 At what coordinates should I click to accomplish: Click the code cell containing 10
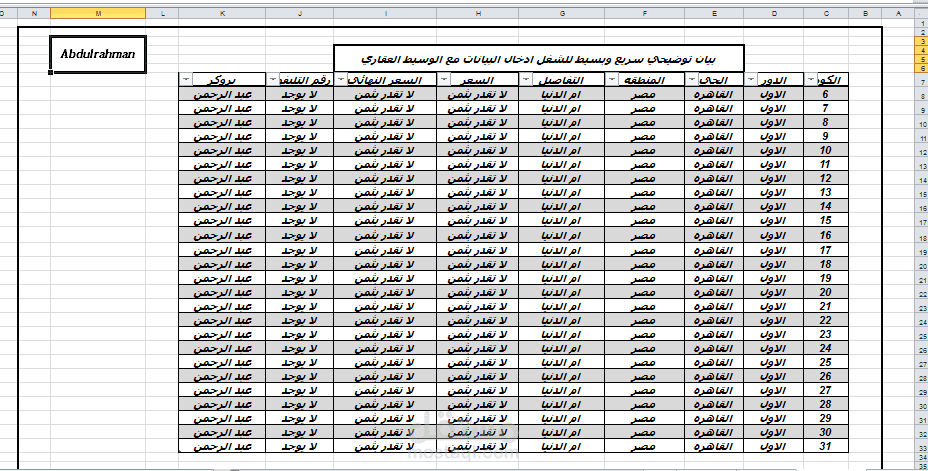(826, 150)
